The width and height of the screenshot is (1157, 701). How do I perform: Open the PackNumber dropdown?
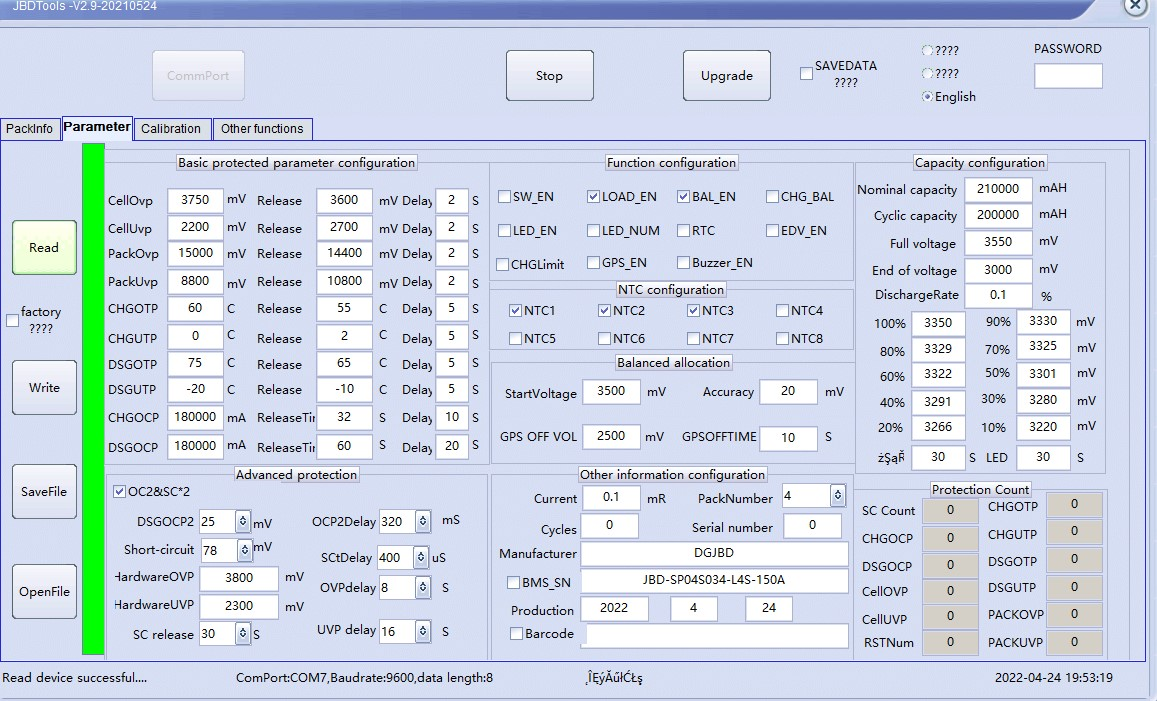click(x=837, y=496)
